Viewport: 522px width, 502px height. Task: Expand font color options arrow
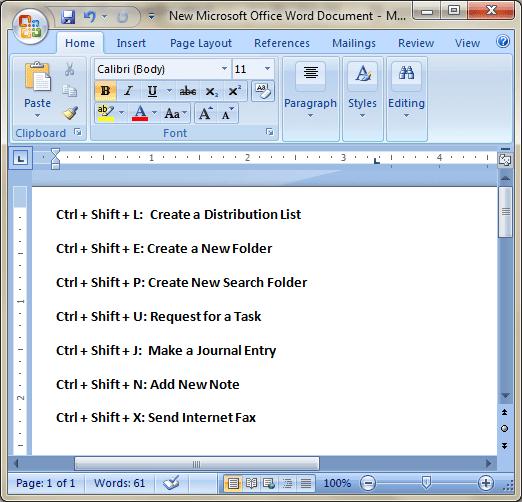click(x=154, y=113)
